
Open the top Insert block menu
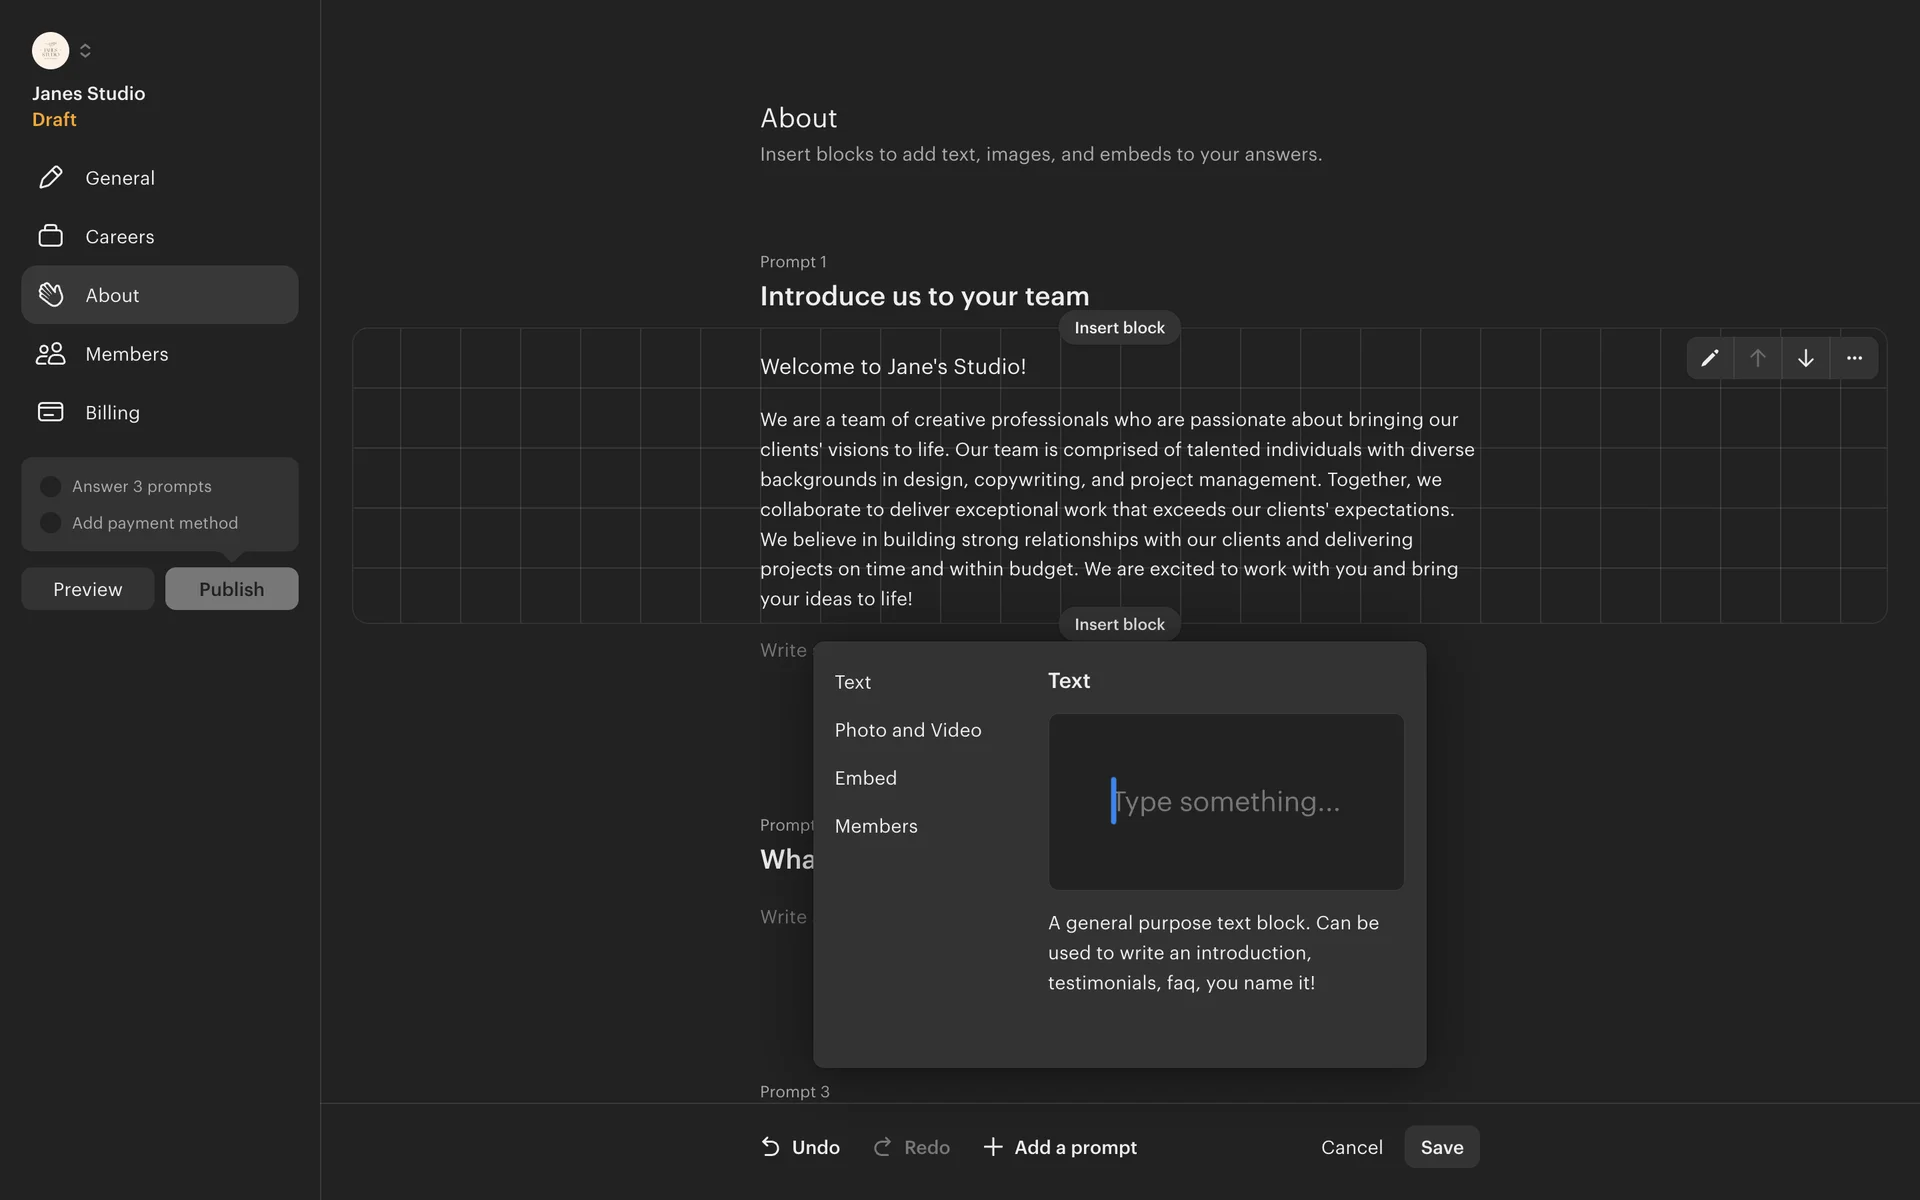point(1119,328)
